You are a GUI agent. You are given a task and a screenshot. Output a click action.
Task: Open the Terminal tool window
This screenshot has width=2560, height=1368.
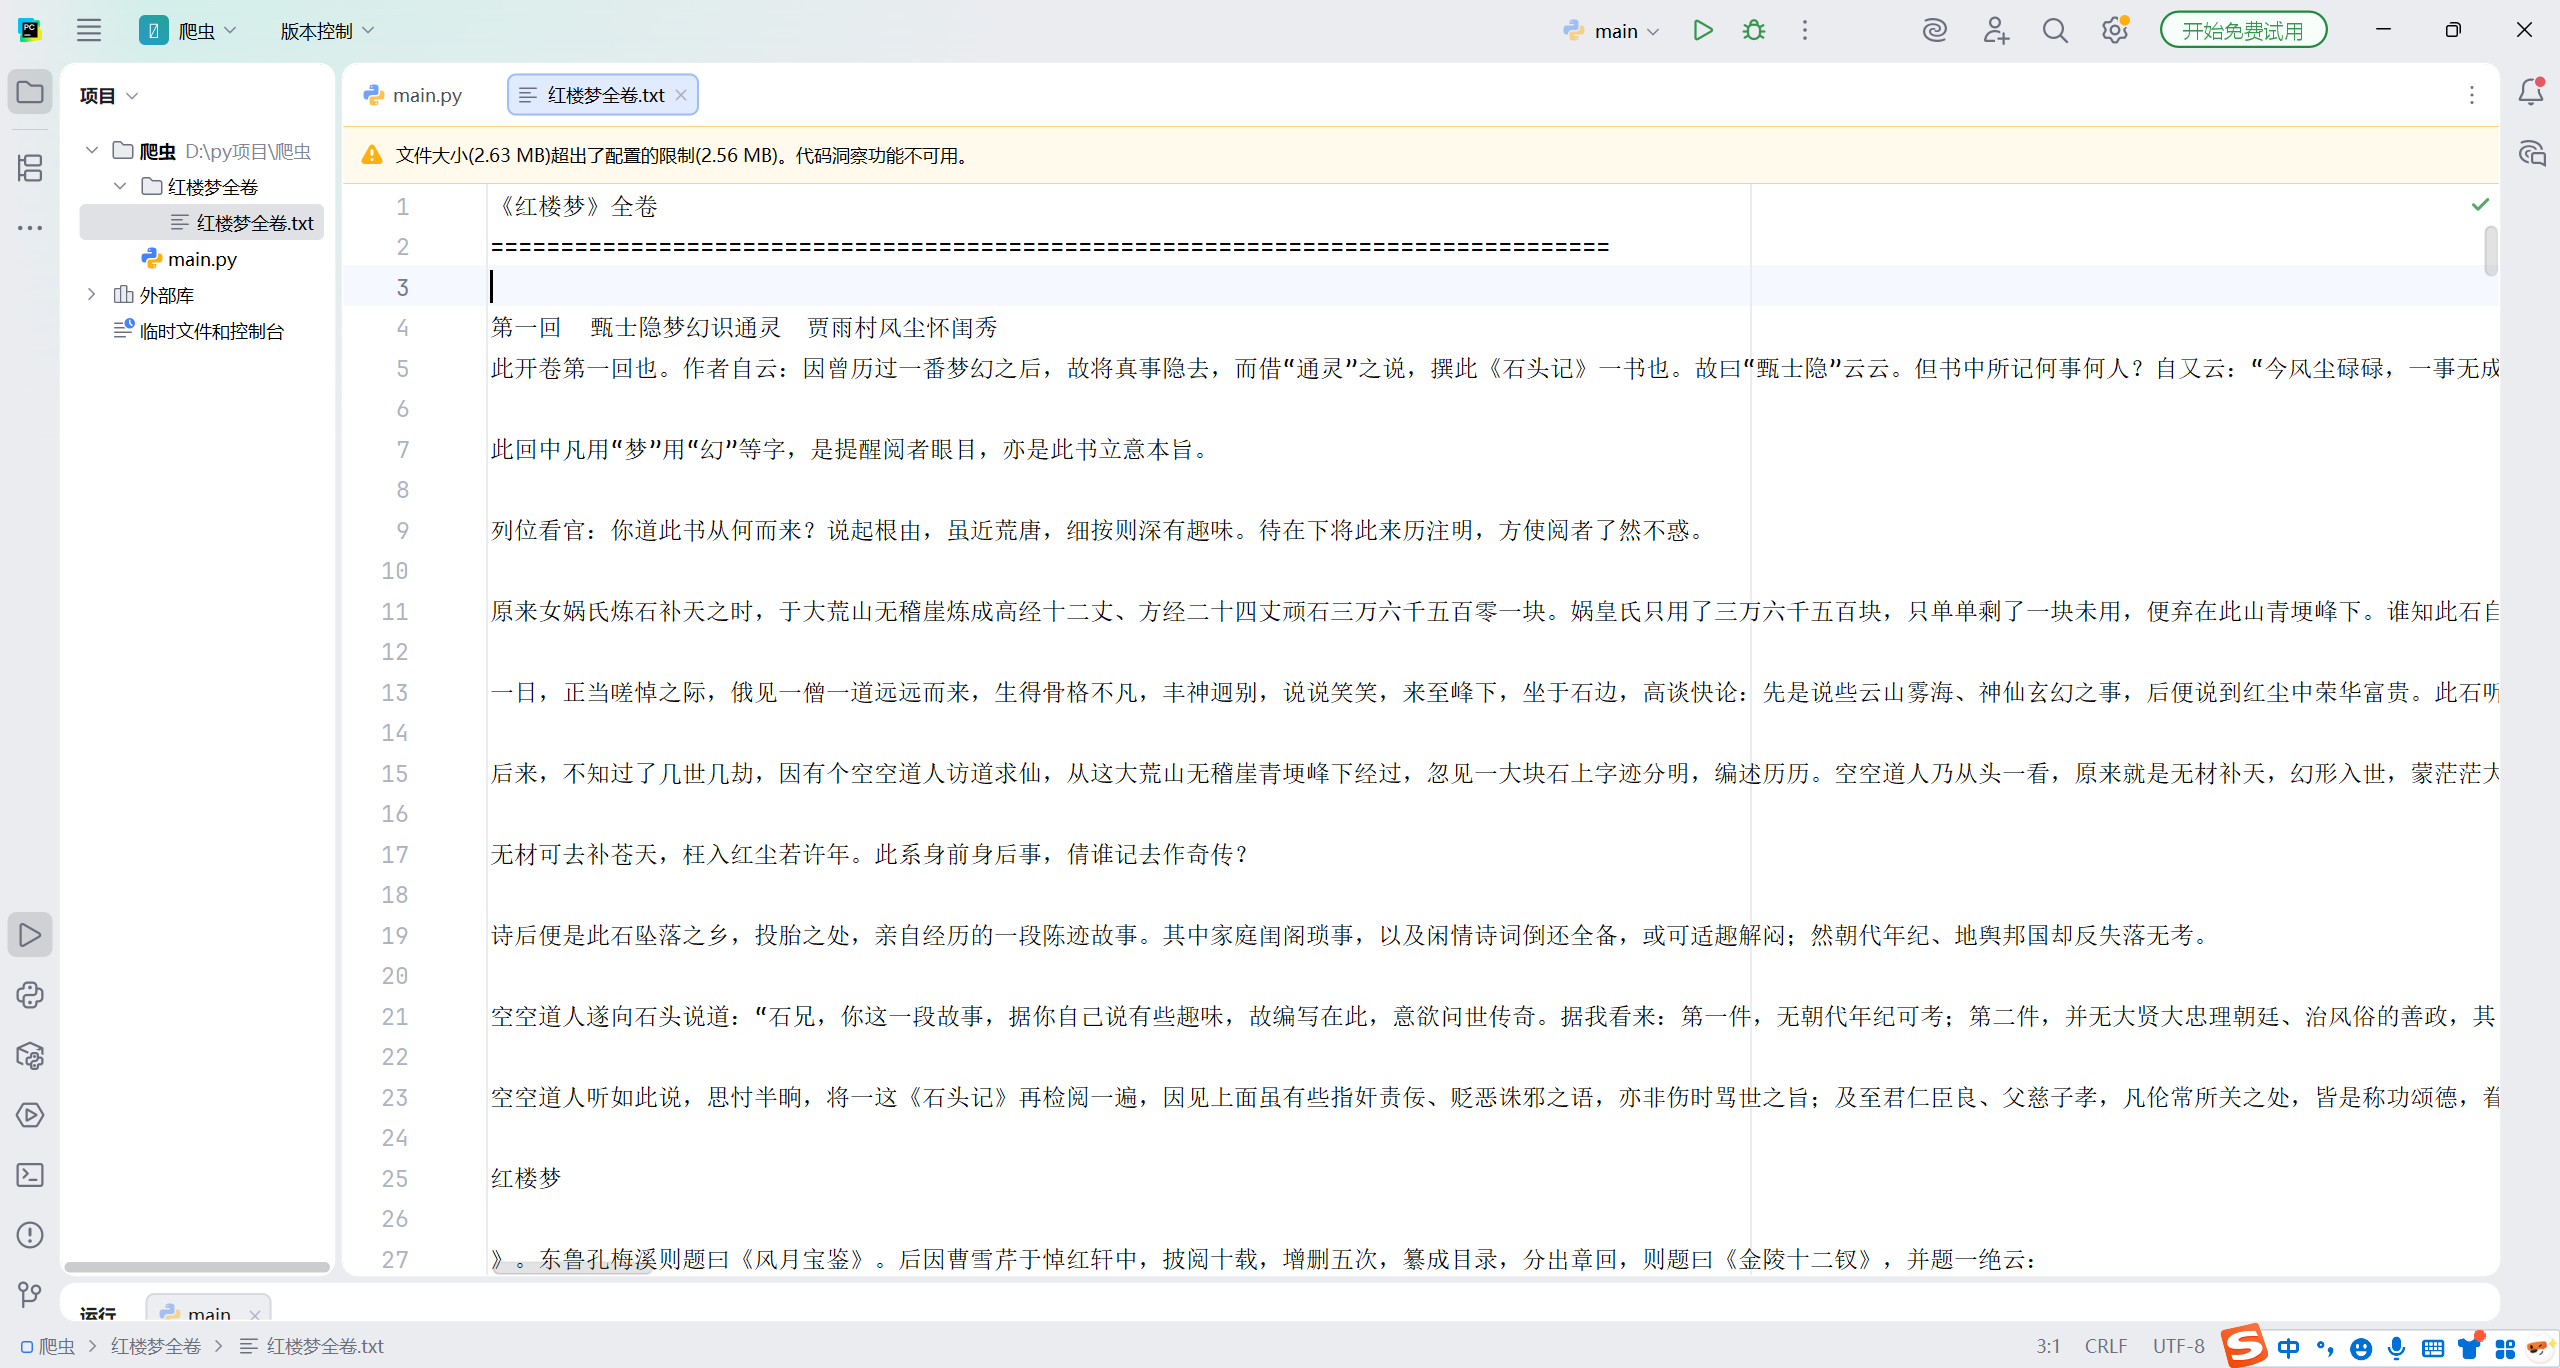pos(30,1175)
